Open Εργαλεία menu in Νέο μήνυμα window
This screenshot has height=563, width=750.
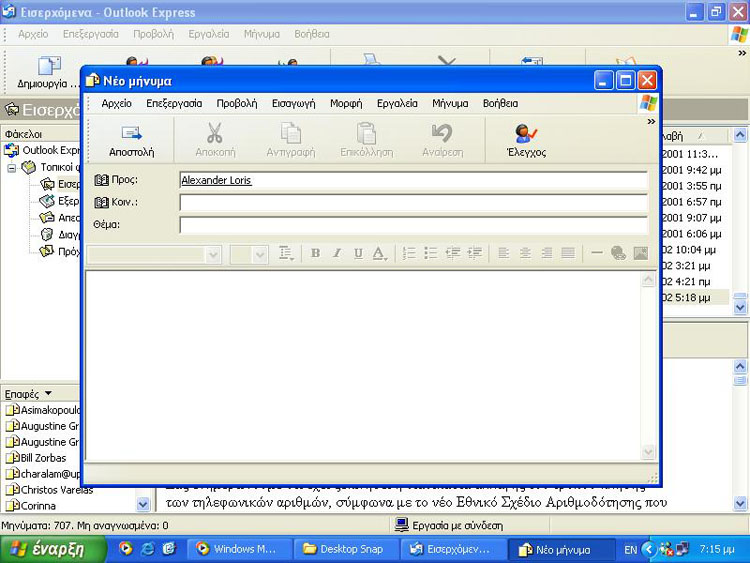397,103
